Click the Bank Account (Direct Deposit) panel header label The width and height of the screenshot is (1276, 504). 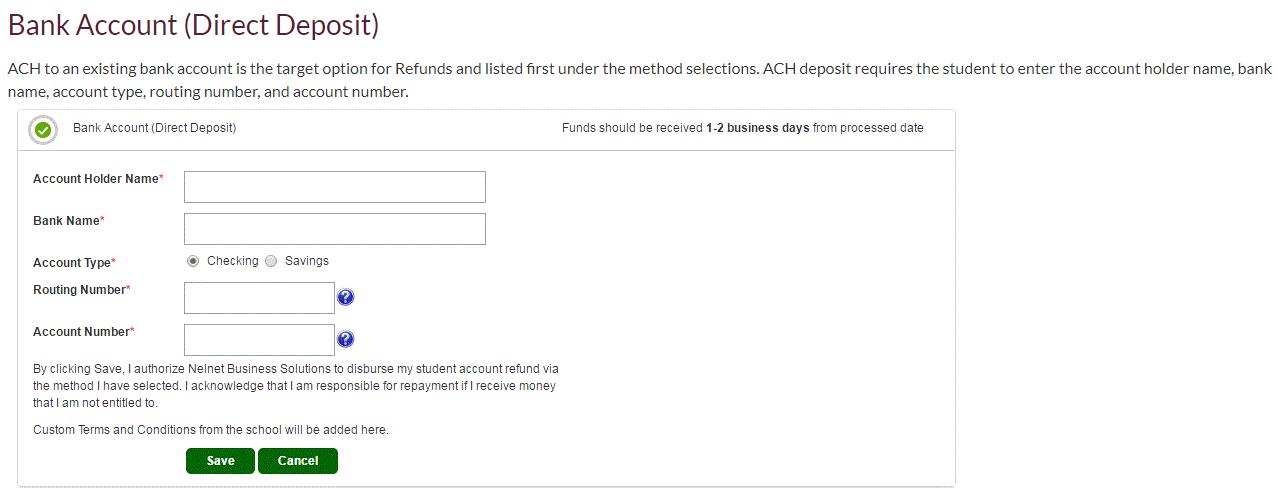[x=155, y=128]
